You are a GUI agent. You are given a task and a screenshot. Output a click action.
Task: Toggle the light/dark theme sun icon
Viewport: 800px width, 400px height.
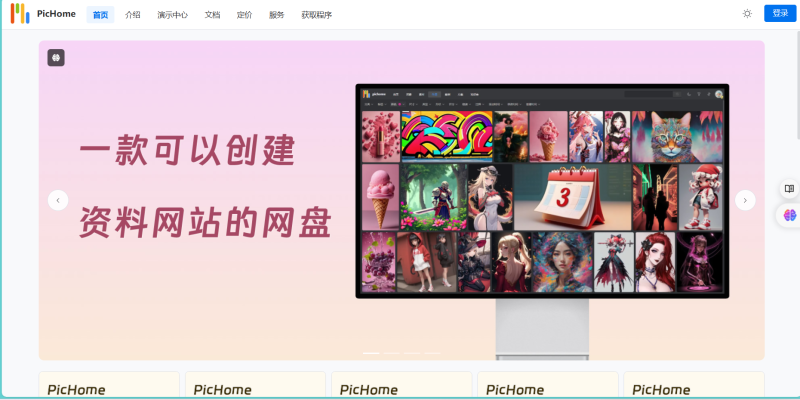tap(747, 14)
